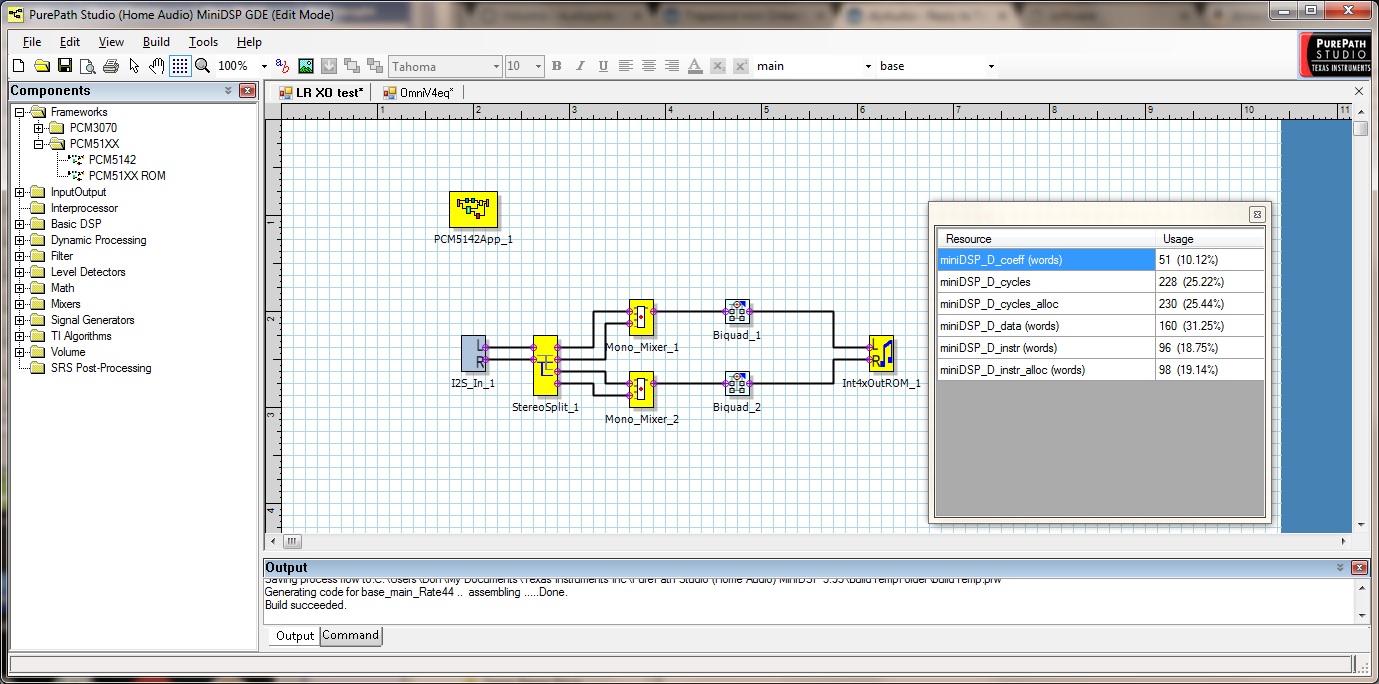The height and width of the screenshot is (684, 1379).
Task: Print the current diagram
Action: coord(111,66)
